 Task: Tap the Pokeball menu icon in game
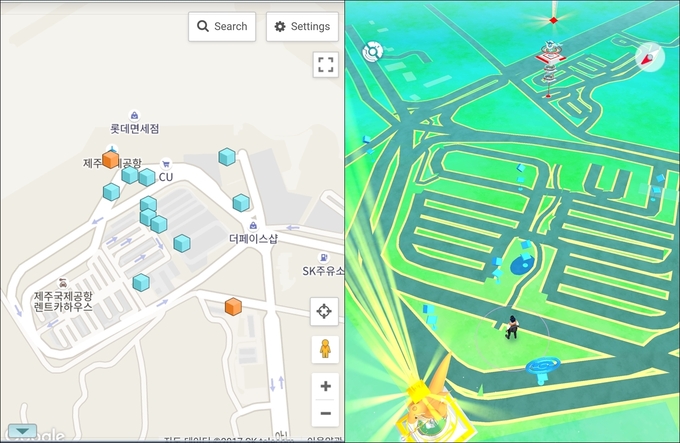tap(373, 52)
